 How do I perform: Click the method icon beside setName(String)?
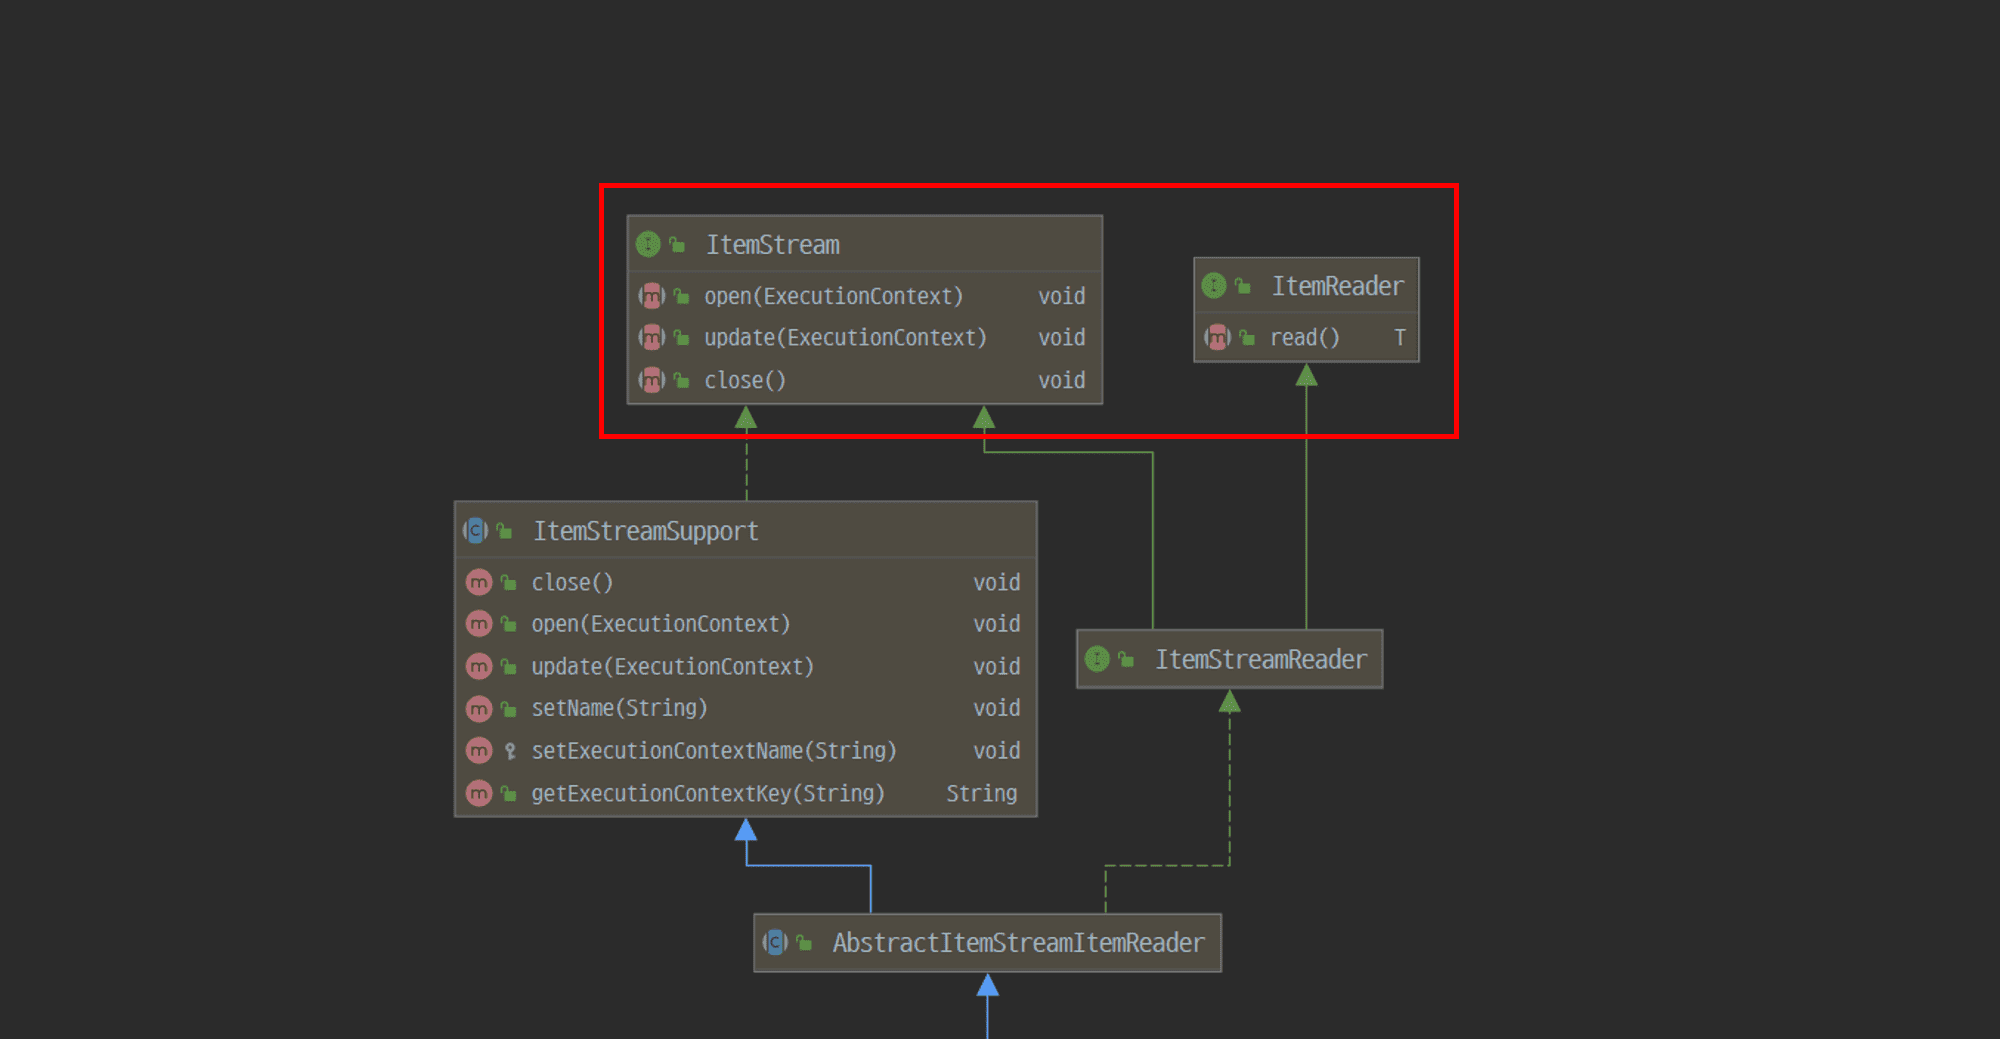479,708
